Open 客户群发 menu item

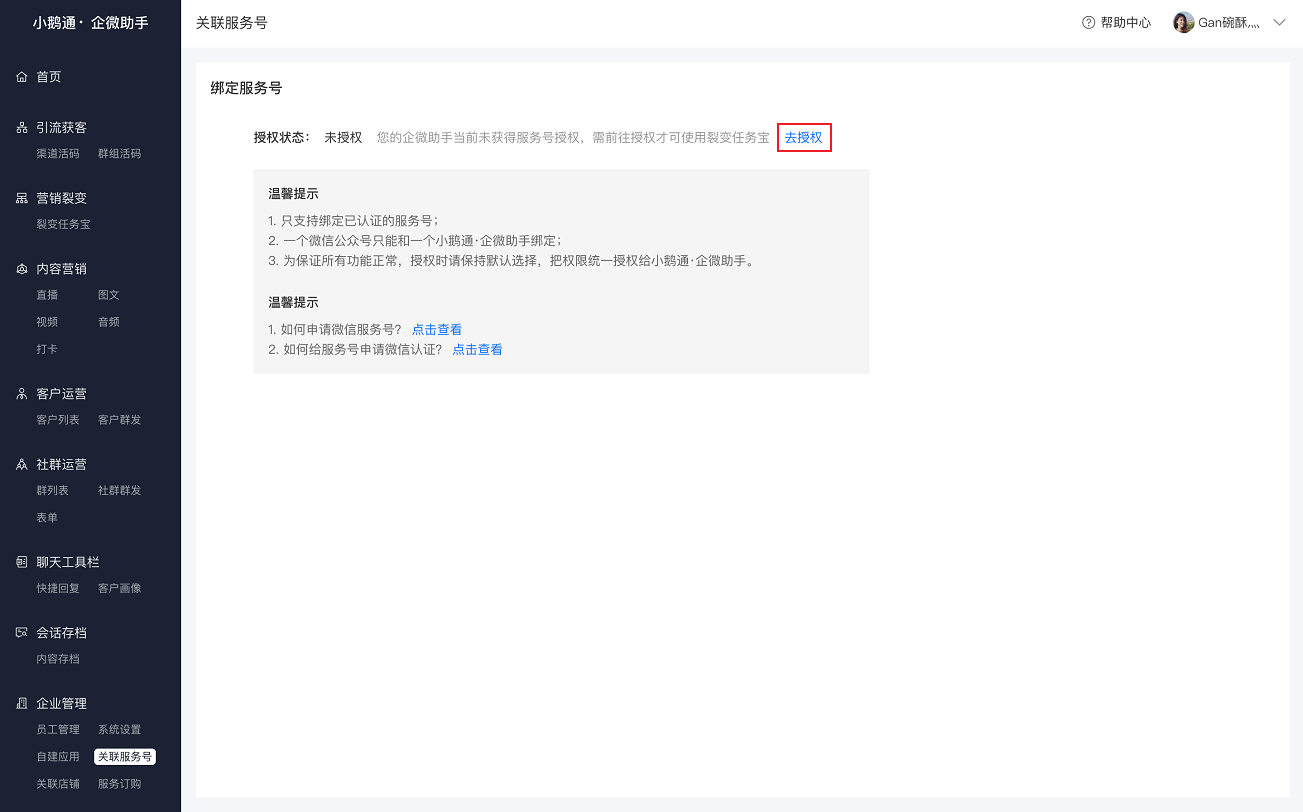(119, 420)
